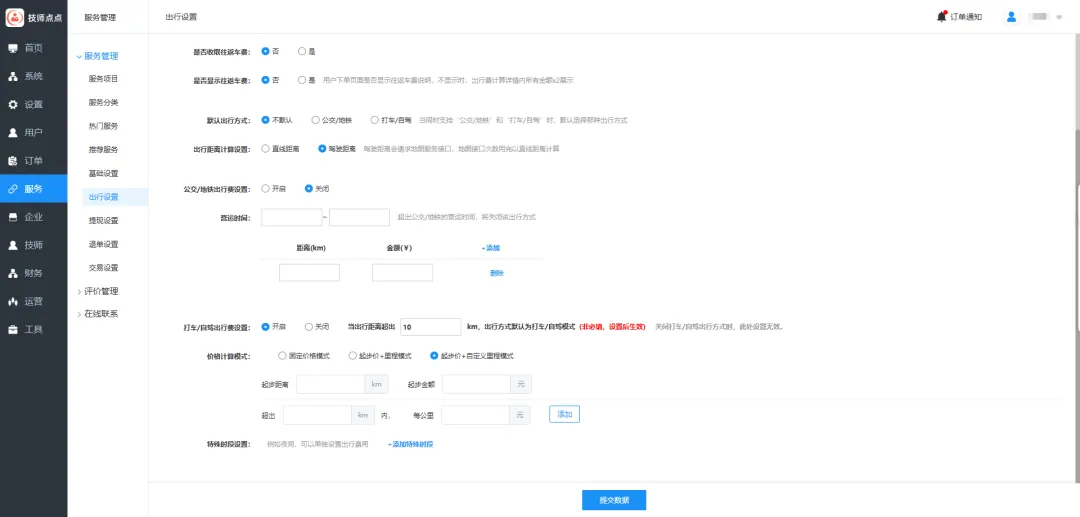Click the 设置 gear icon in sidebar
Image resolution: width=1080 pixels, height=517 pixels.
click(13, 104)
